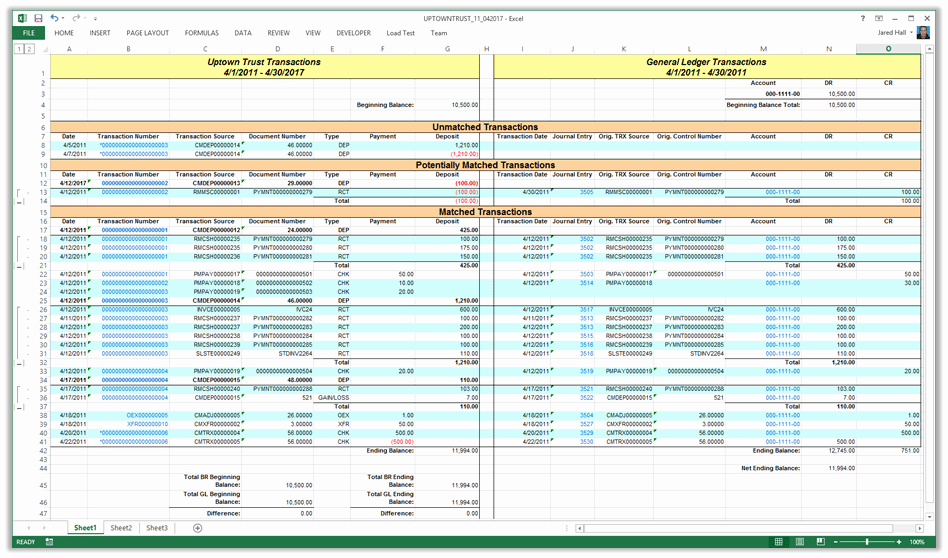Switch to the PAGE LAYOUT ribbon tab
This screenshot has width=948, height=558.
point(148,33)
